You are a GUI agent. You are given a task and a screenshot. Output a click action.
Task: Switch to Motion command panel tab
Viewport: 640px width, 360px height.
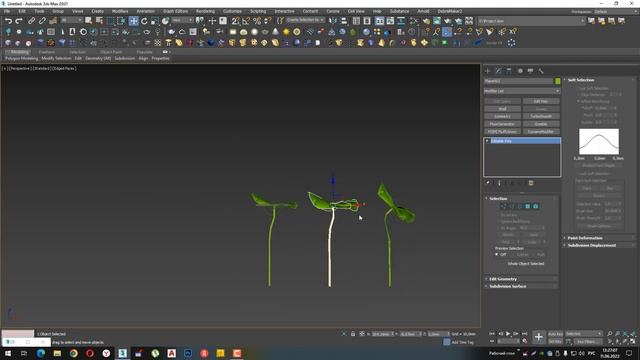point(520,71)
